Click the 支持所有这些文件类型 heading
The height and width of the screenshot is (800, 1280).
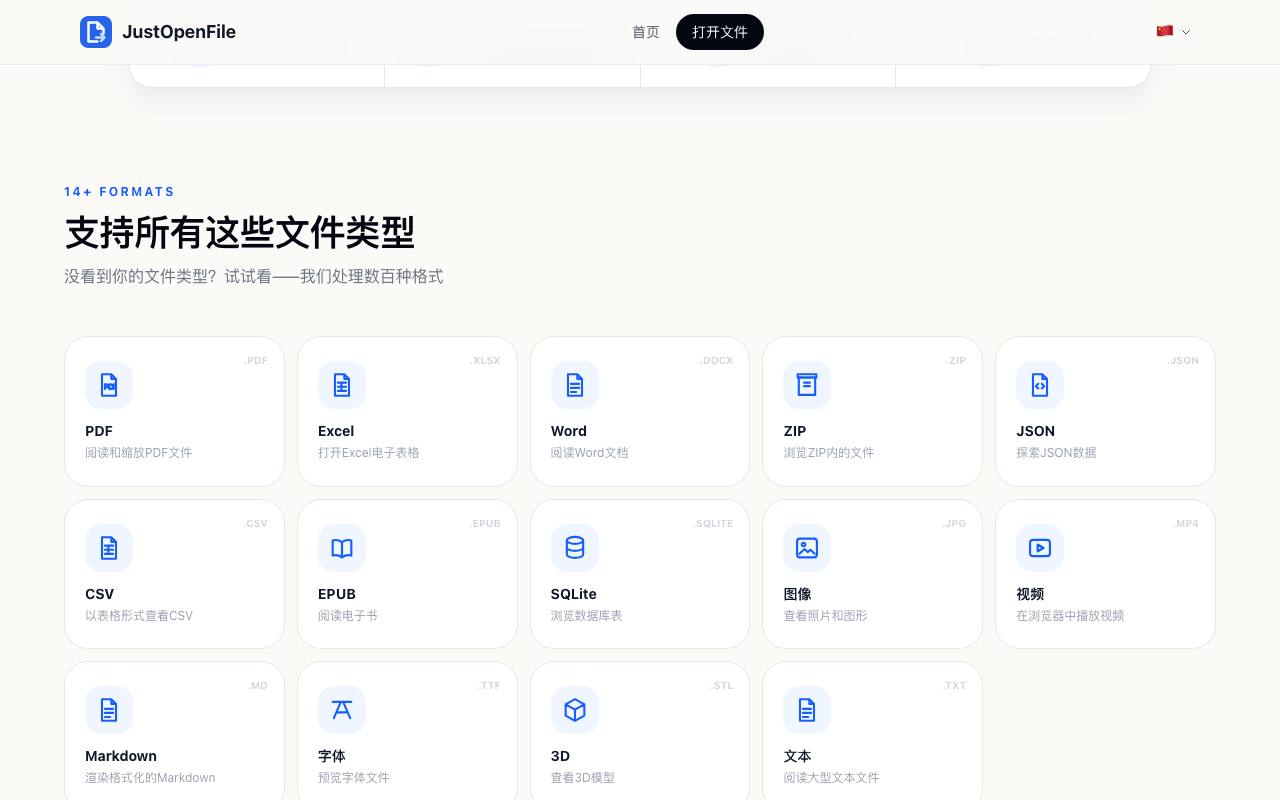[240, 233]
